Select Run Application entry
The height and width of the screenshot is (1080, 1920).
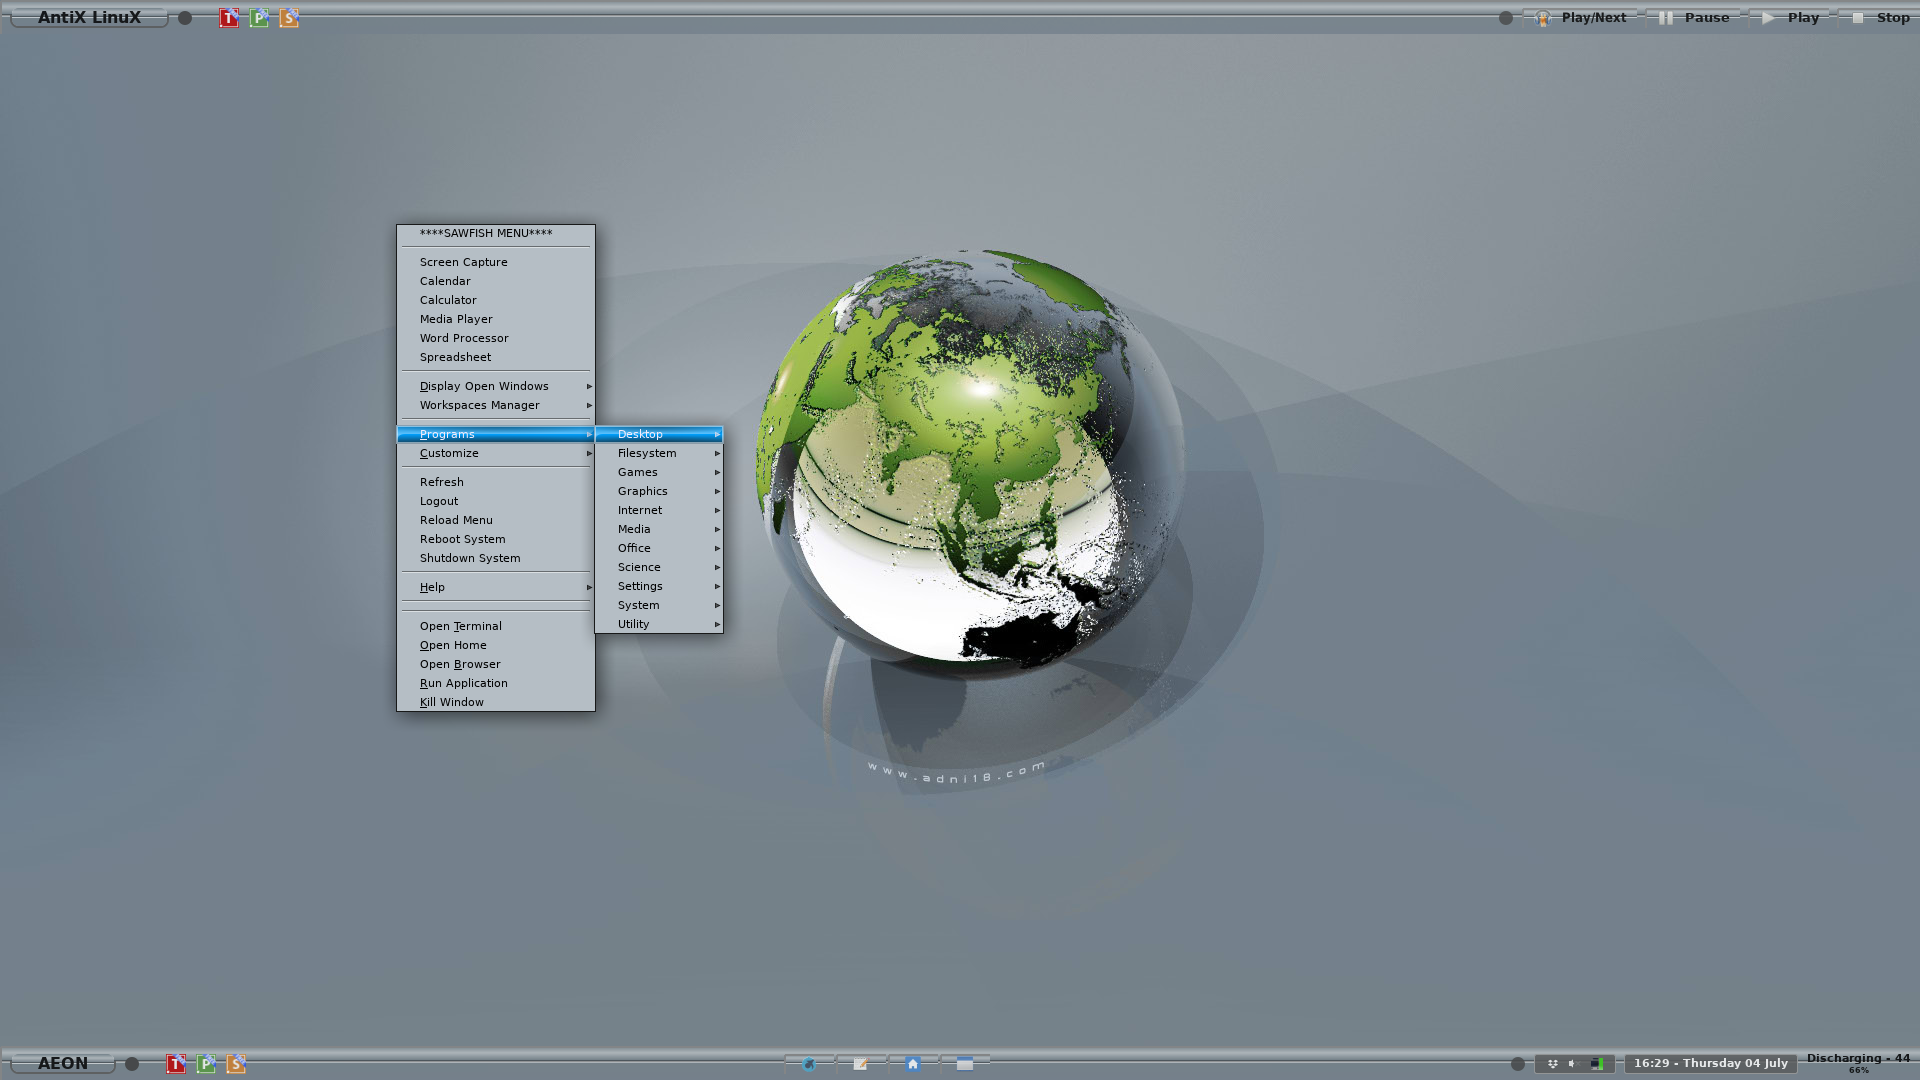pos(496,683)
